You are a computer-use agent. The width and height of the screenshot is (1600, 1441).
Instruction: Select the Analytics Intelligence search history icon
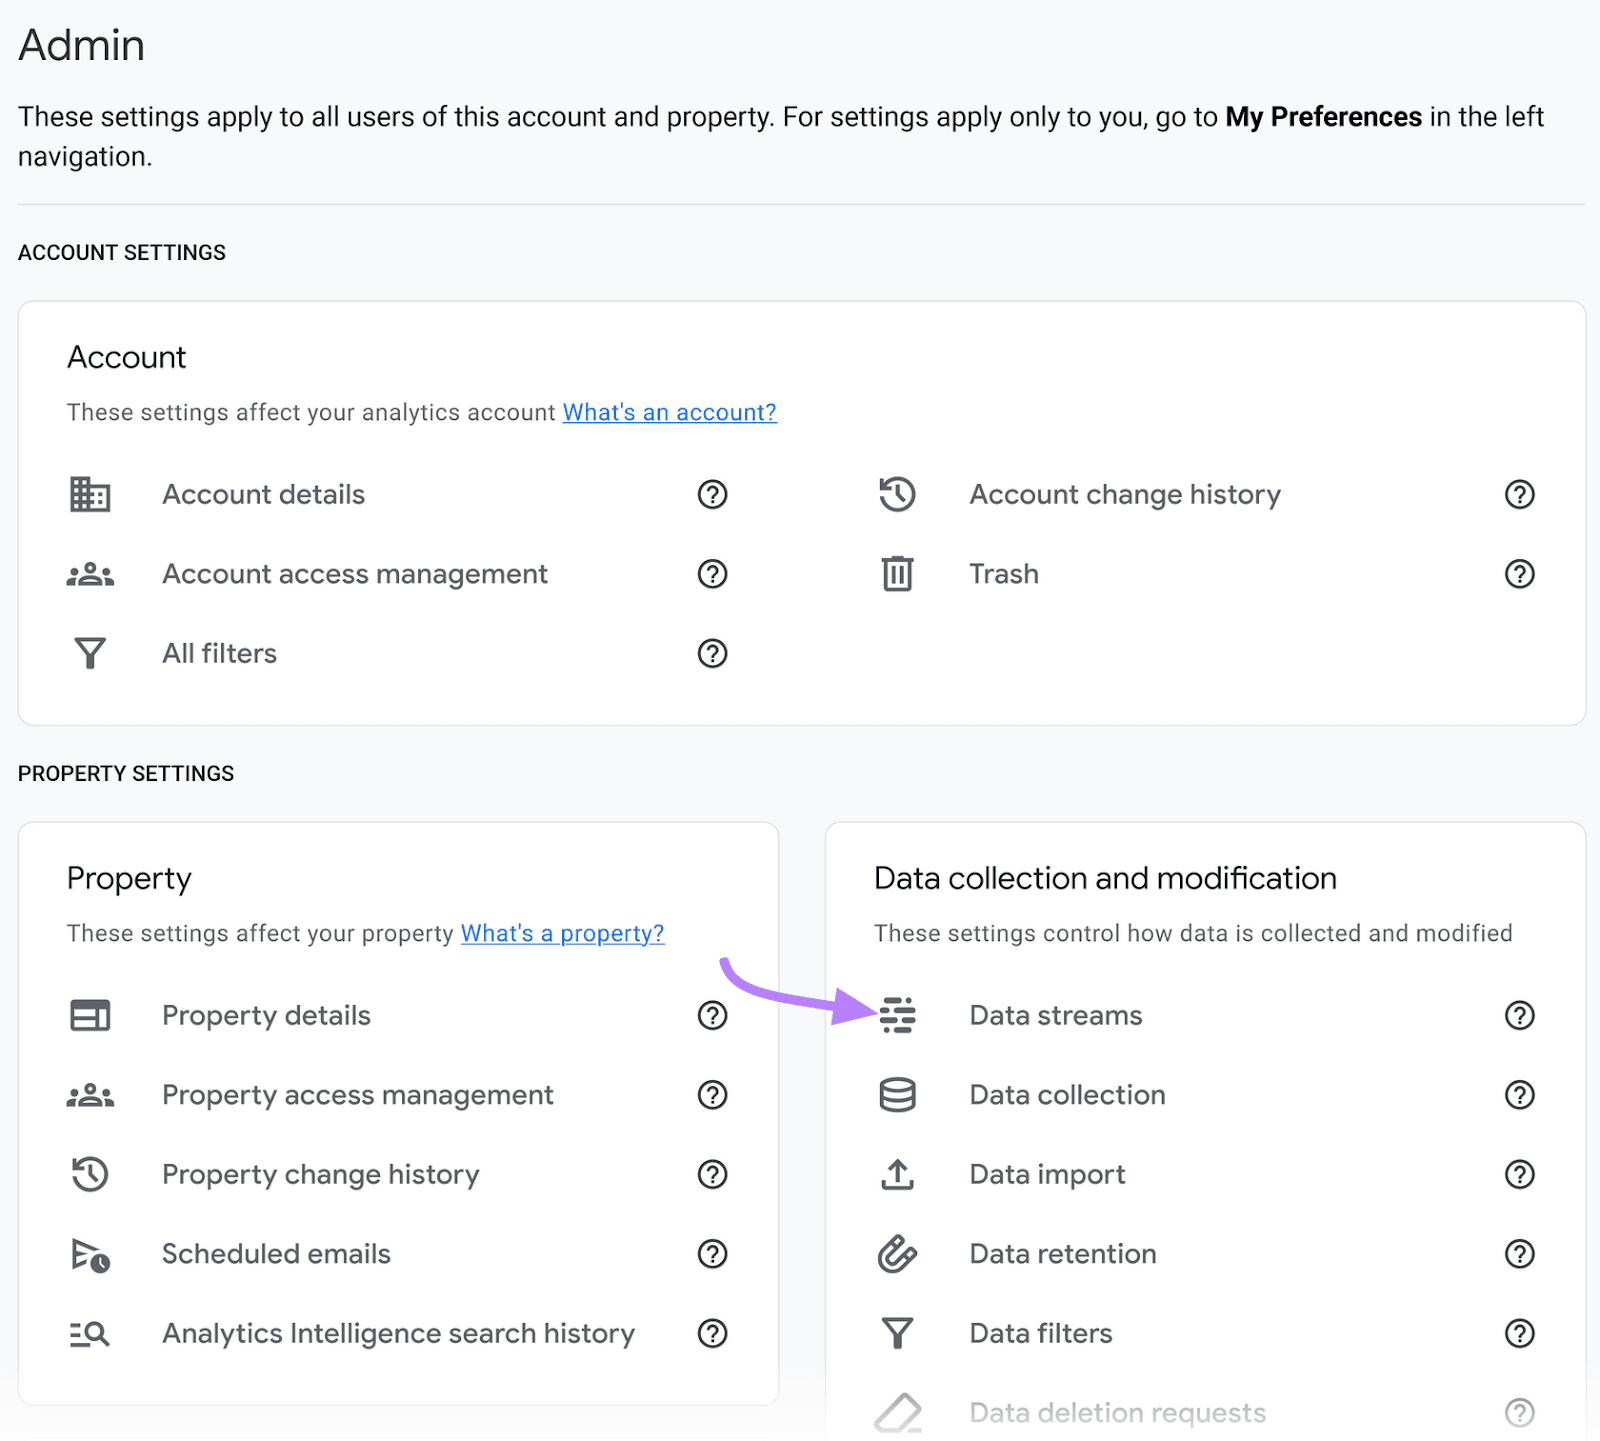91,1333
